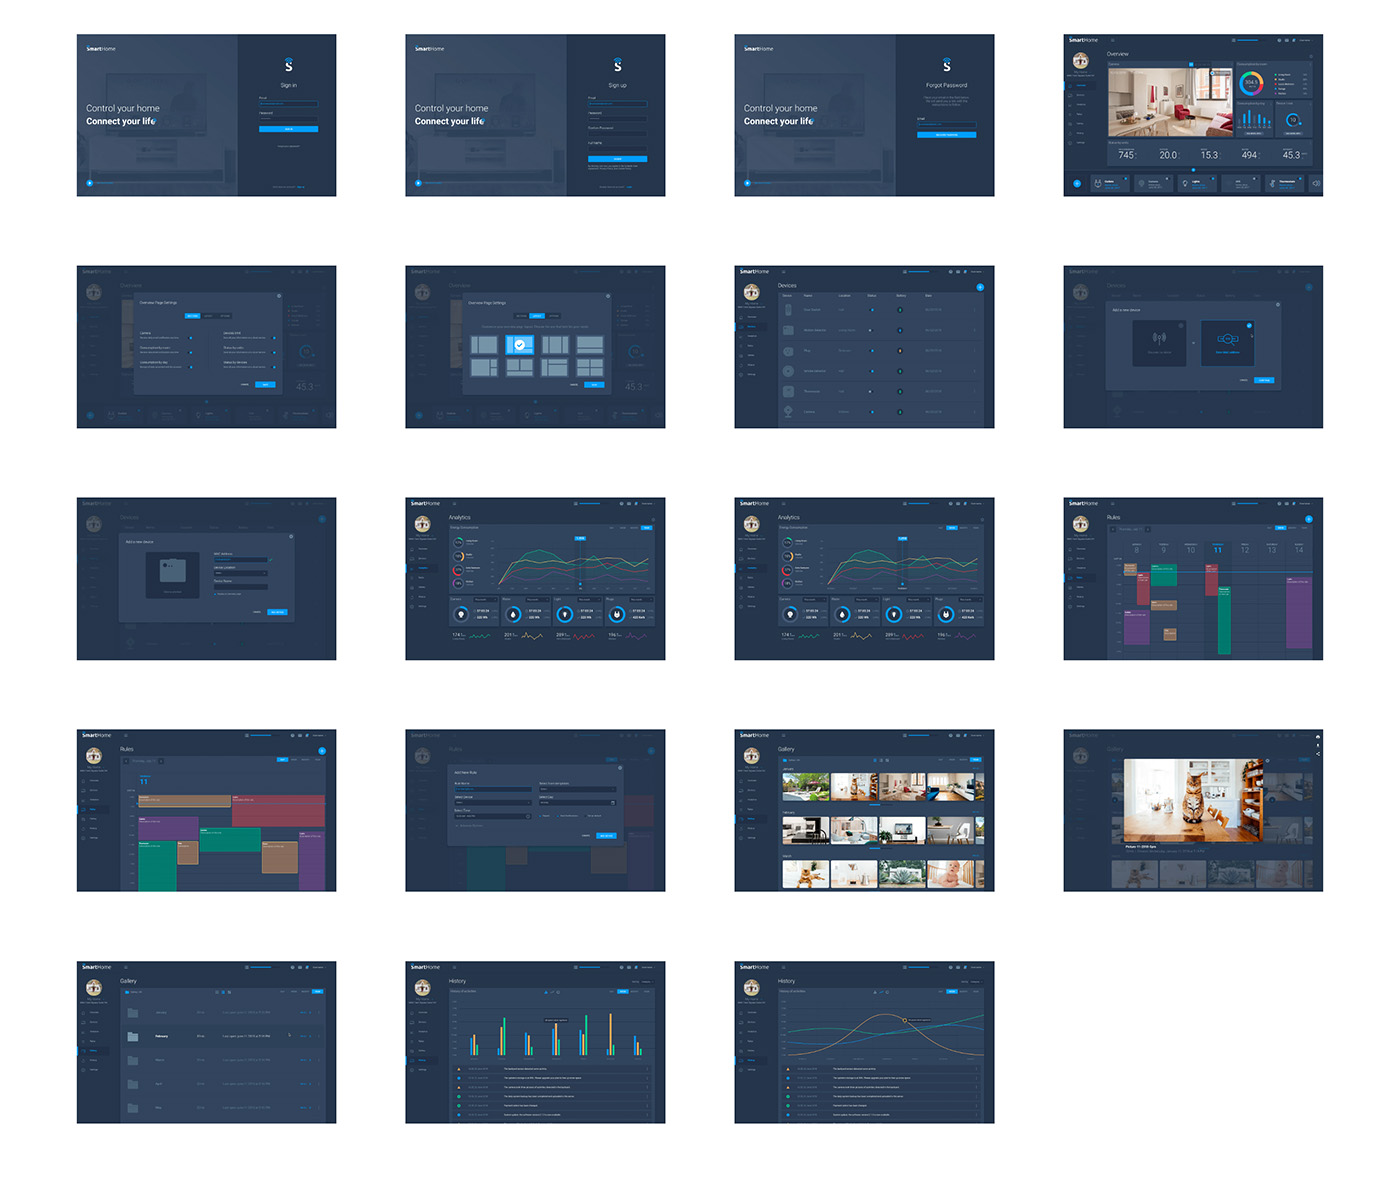This screenshot has height=1179, width=1400.
Task: Toggle the Door Switch status in Devices list
Action: tap(872, 310)
